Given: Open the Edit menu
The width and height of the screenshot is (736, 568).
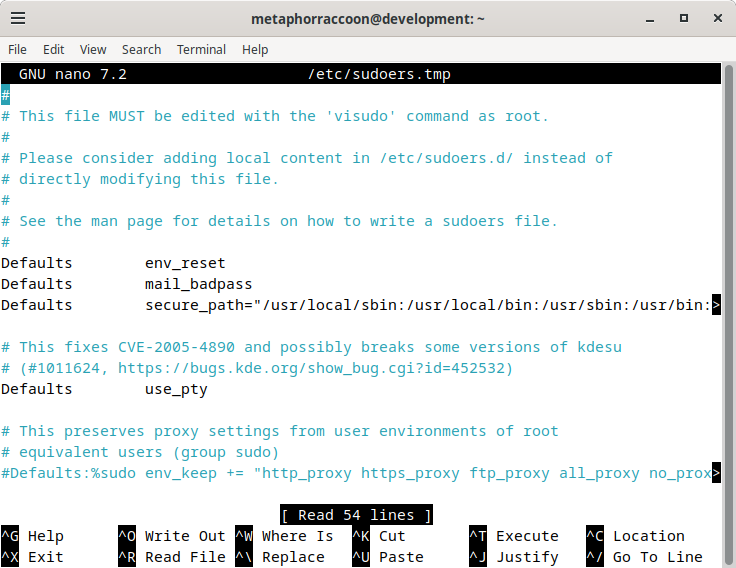Looking at the screenshot, I should click(x=54, y=49).
